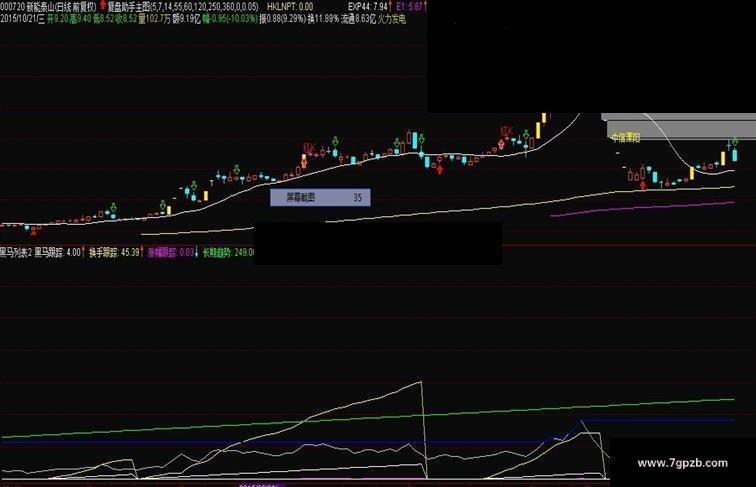
Task: Click the 换手跟踪: 45.39 value
Action: (114, 253)
